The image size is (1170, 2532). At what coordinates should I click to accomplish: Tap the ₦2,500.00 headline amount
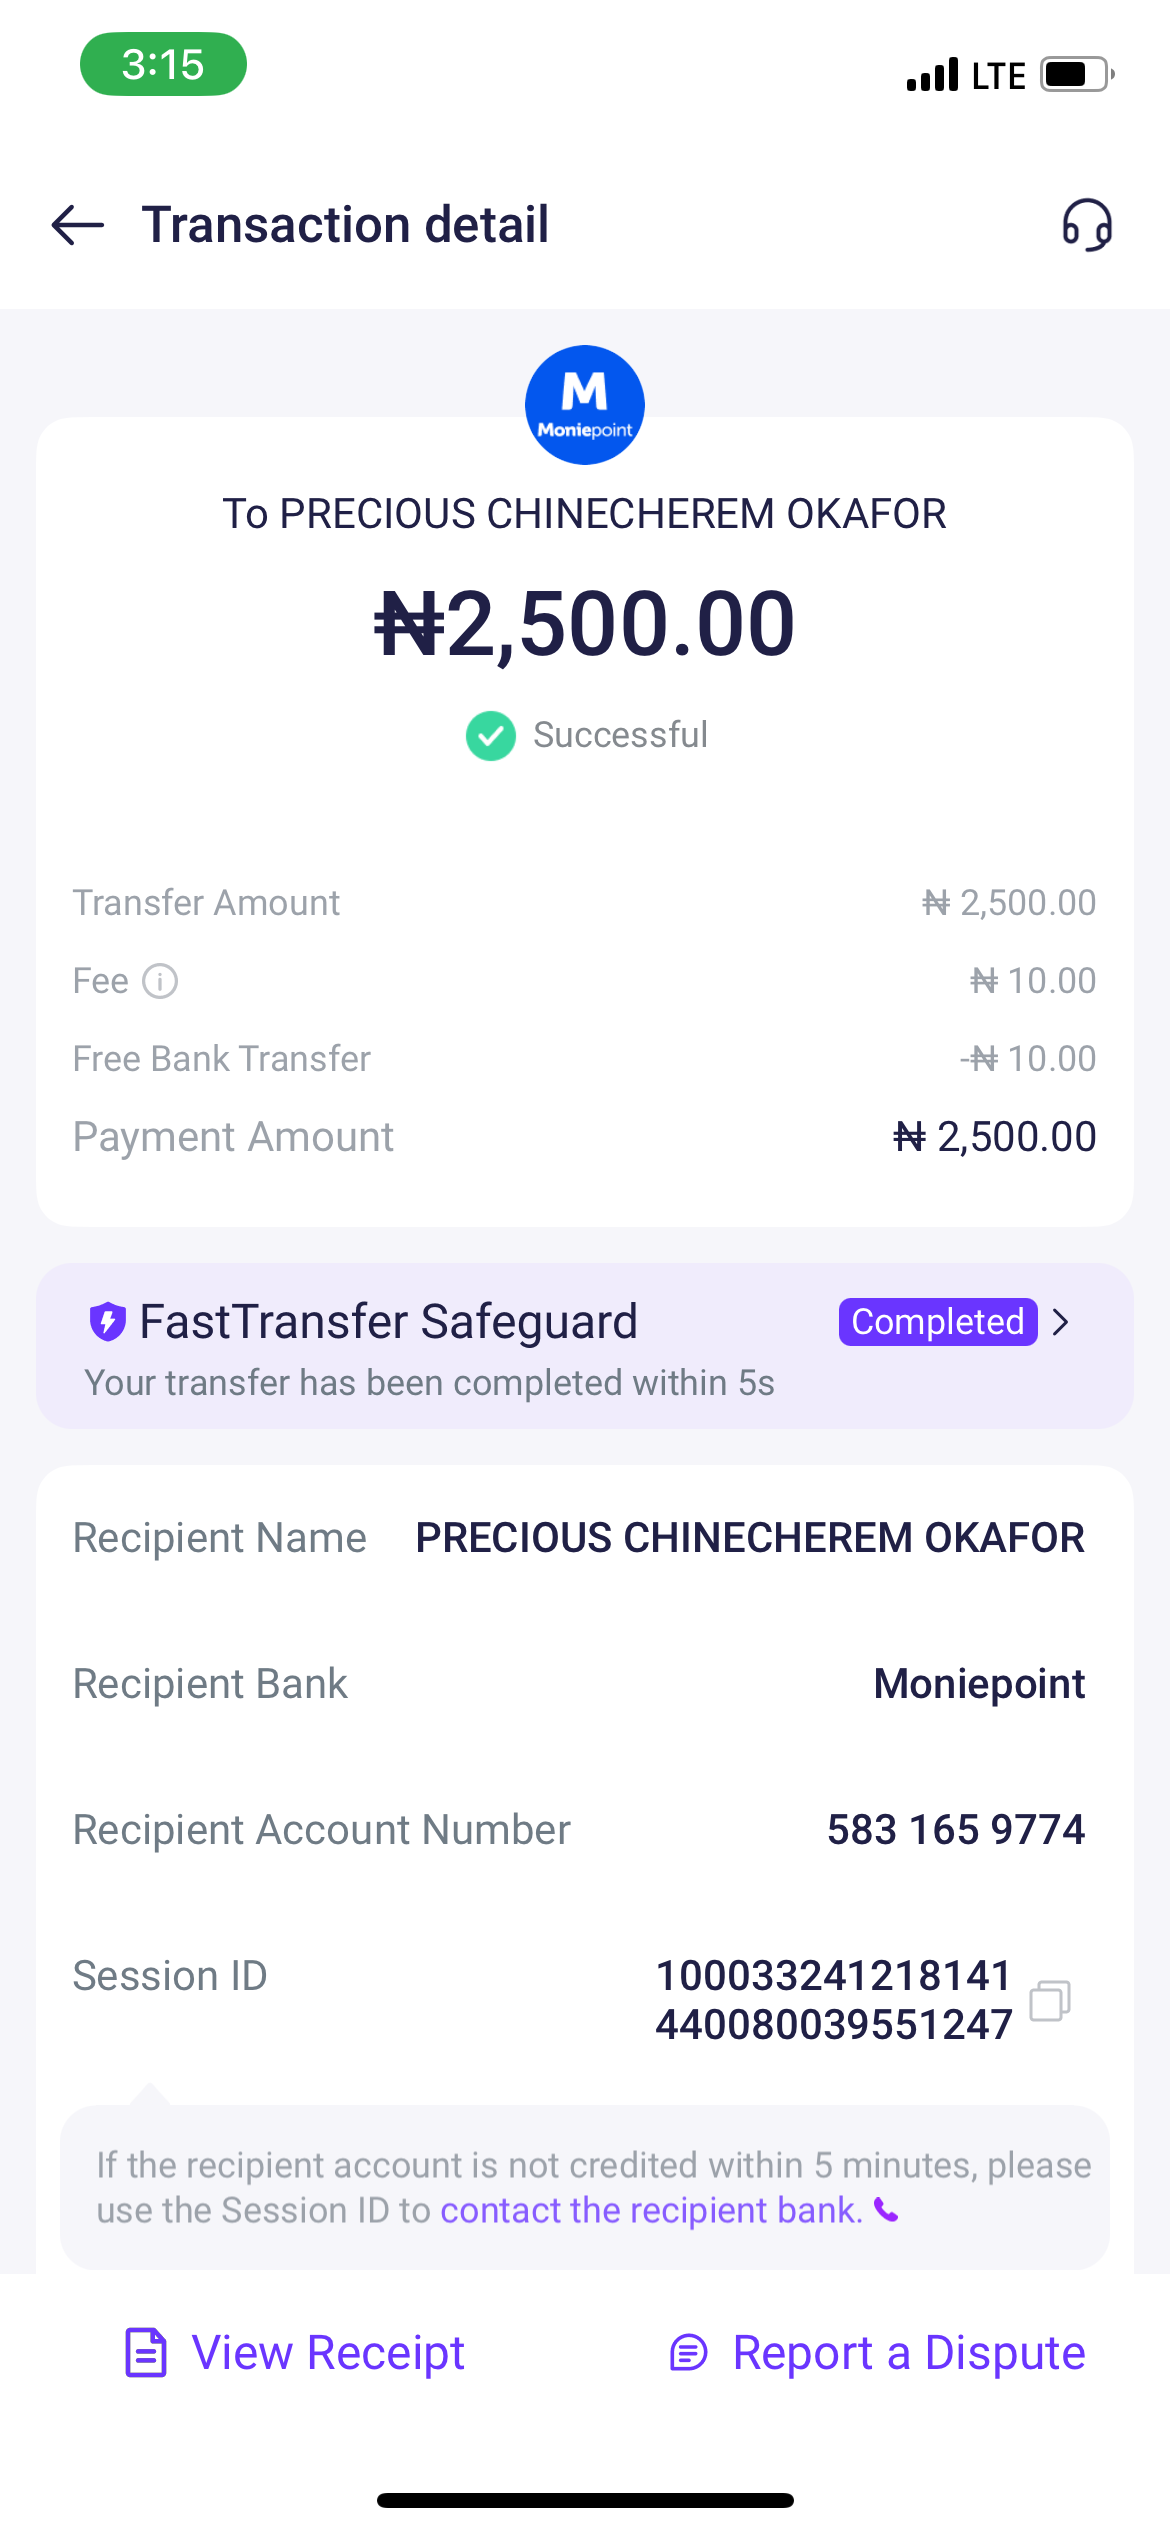585,624
